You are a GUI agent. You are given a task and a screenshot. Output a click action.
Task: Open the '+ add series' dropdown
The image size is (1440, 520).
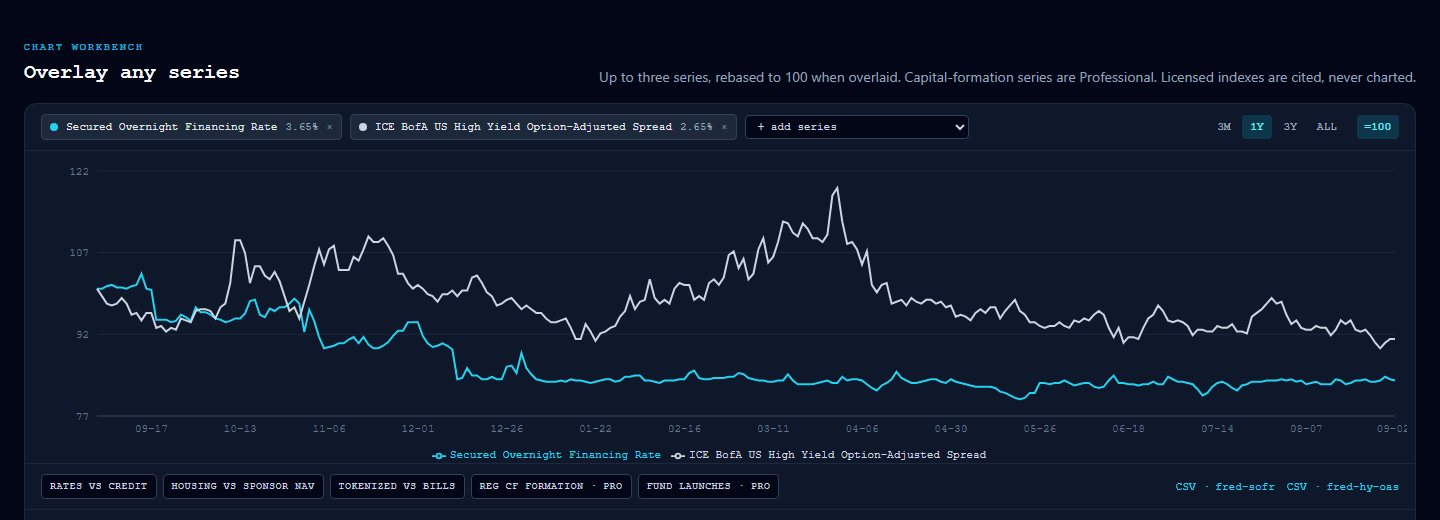[x=857, y=127]
